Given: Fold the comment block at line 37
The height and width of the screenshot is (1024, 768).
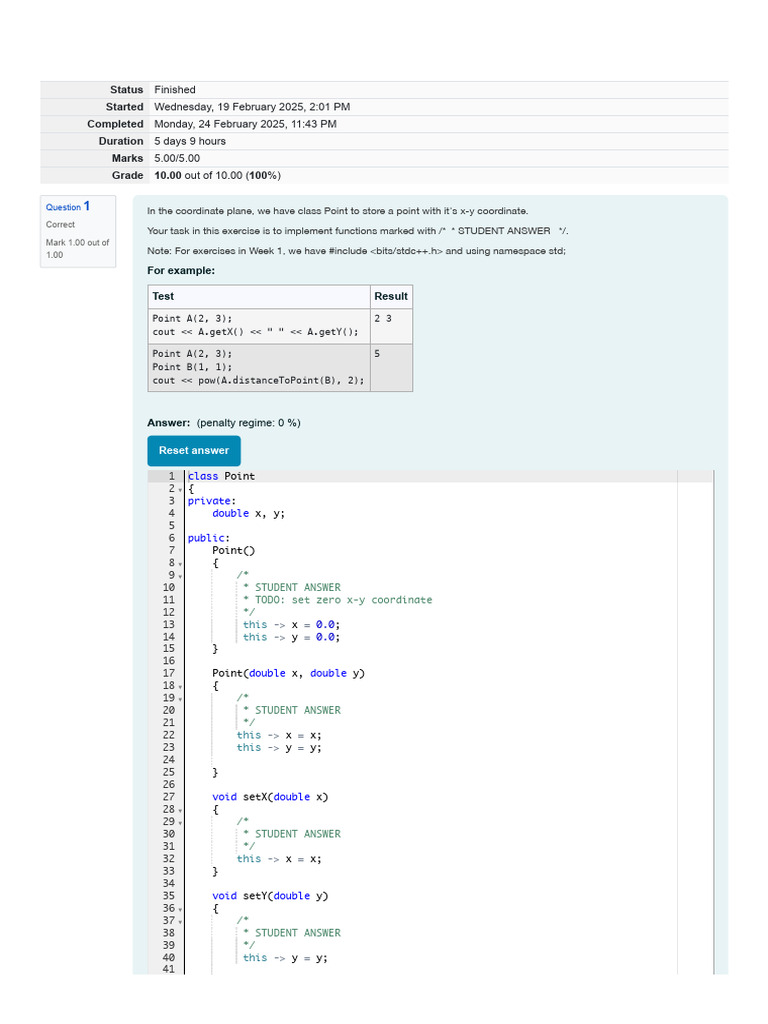Looking at the screenshot, I should (180, 921).
